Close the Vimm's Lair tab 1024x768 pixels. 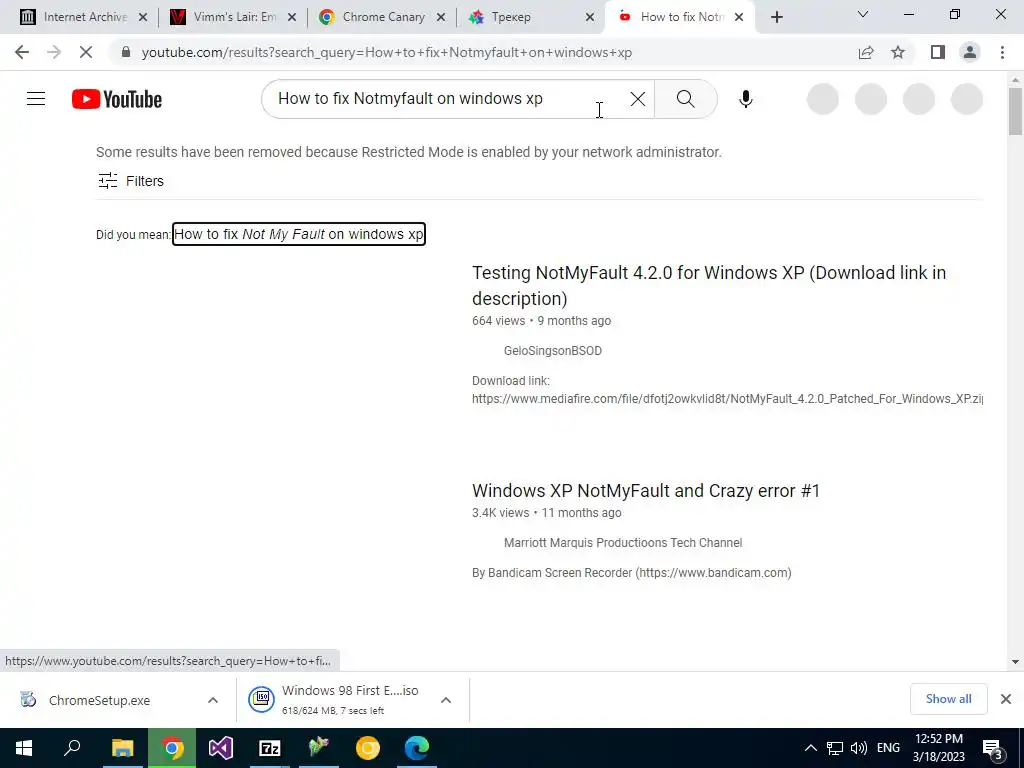coord(292,18)
